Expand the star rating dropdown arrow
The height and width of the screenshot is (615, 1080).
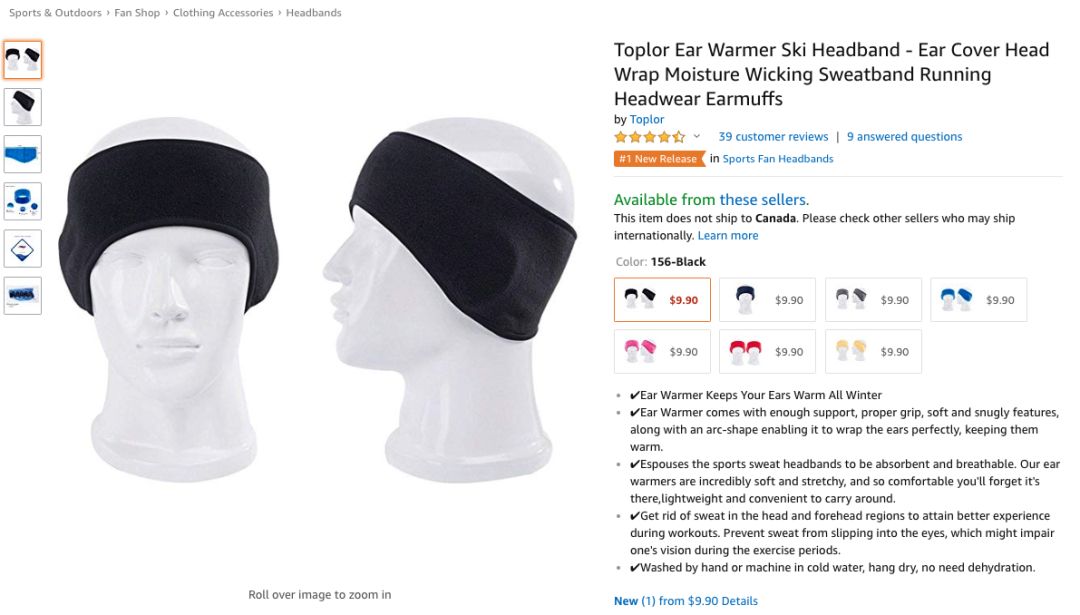[696, 136]
